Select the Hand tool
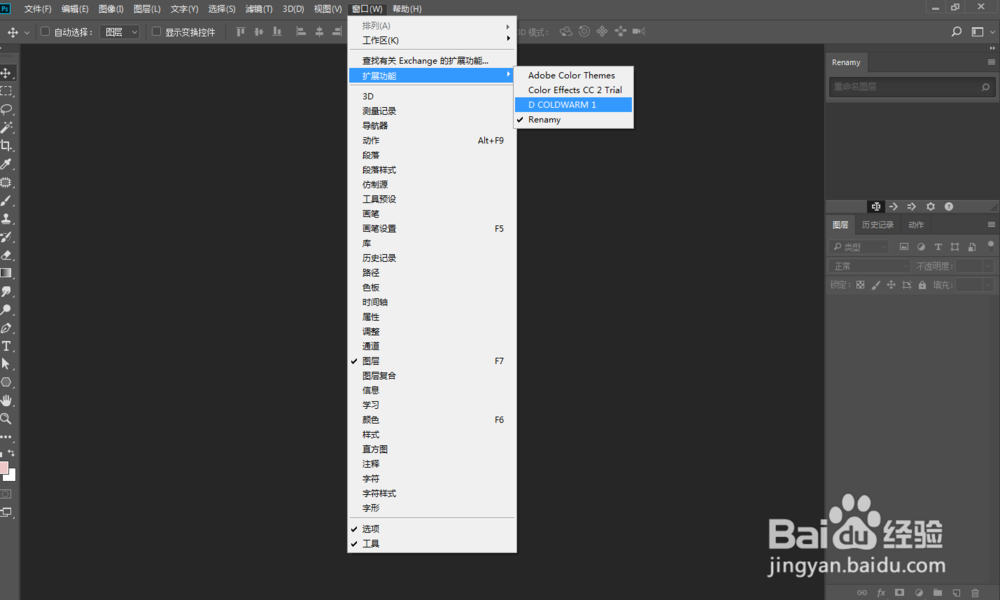Image resolution: width=1000 pixels, height=600 pixels. 6,400
